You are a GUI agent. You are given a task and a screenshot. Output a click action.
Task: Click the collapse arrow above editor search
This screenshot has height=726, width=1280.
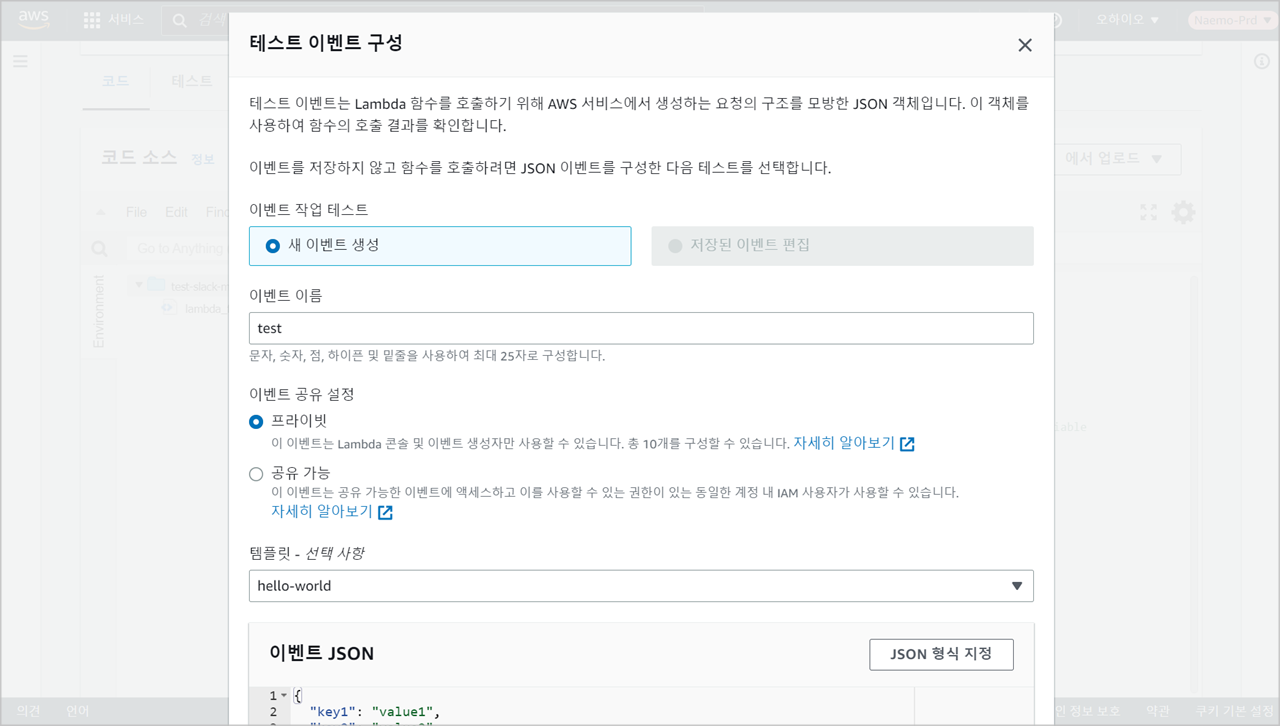click(x=100, y=212)
